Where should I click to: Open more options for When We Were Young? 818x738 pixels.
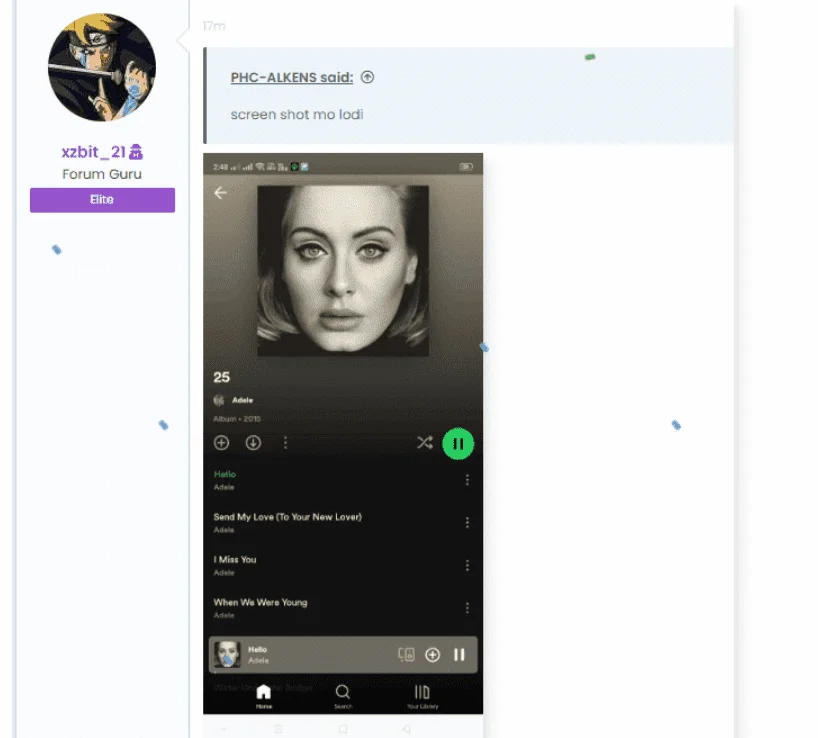coord(467,608)
